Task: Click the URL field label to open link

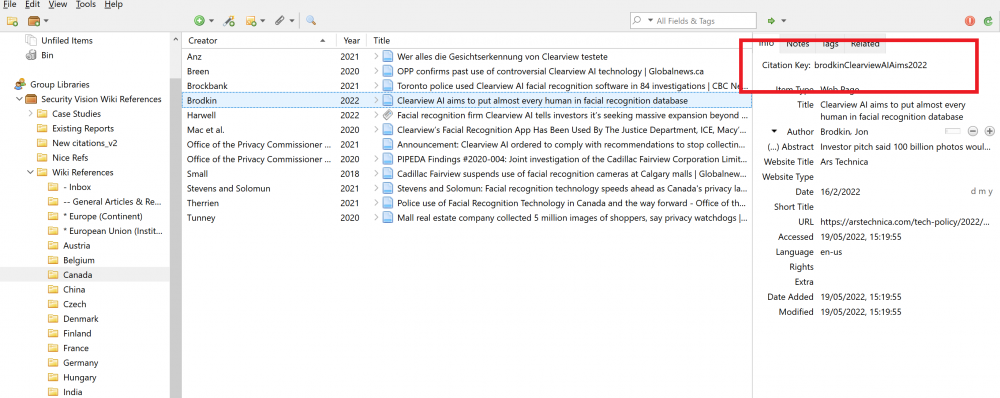Action: pyautogui.click(x=806, y=222)
